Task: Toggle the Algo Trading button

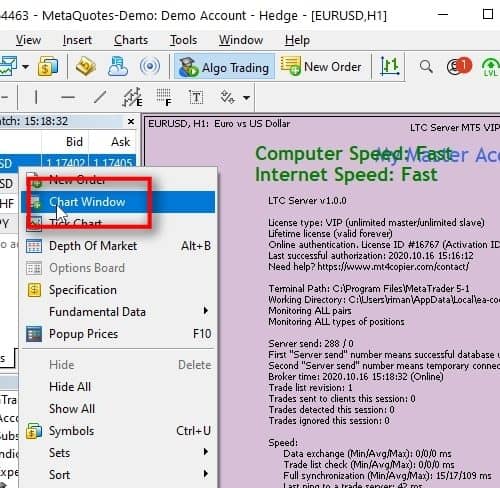Action: [224, 67]
